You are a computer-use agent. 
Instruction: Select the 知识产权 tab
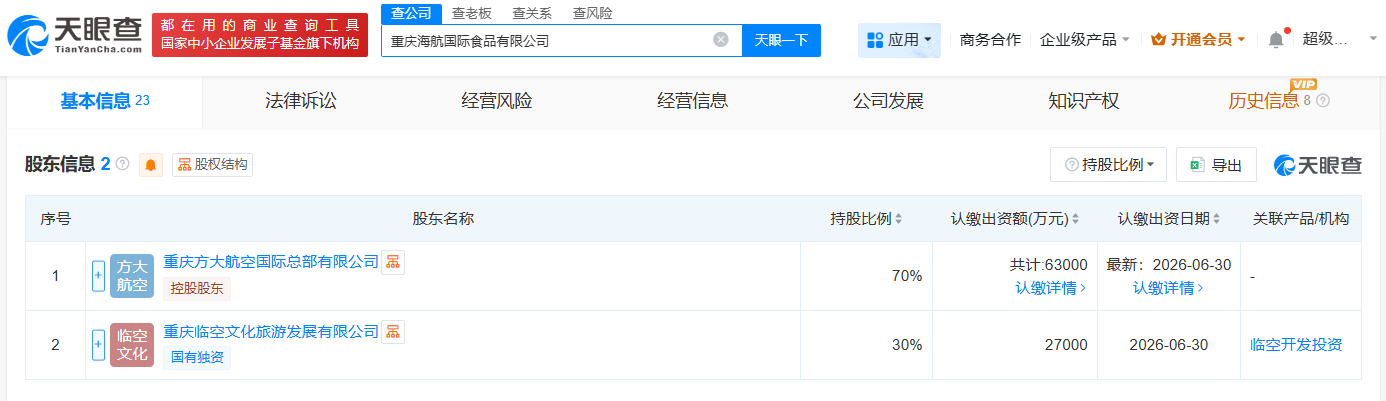[1084, 101]
